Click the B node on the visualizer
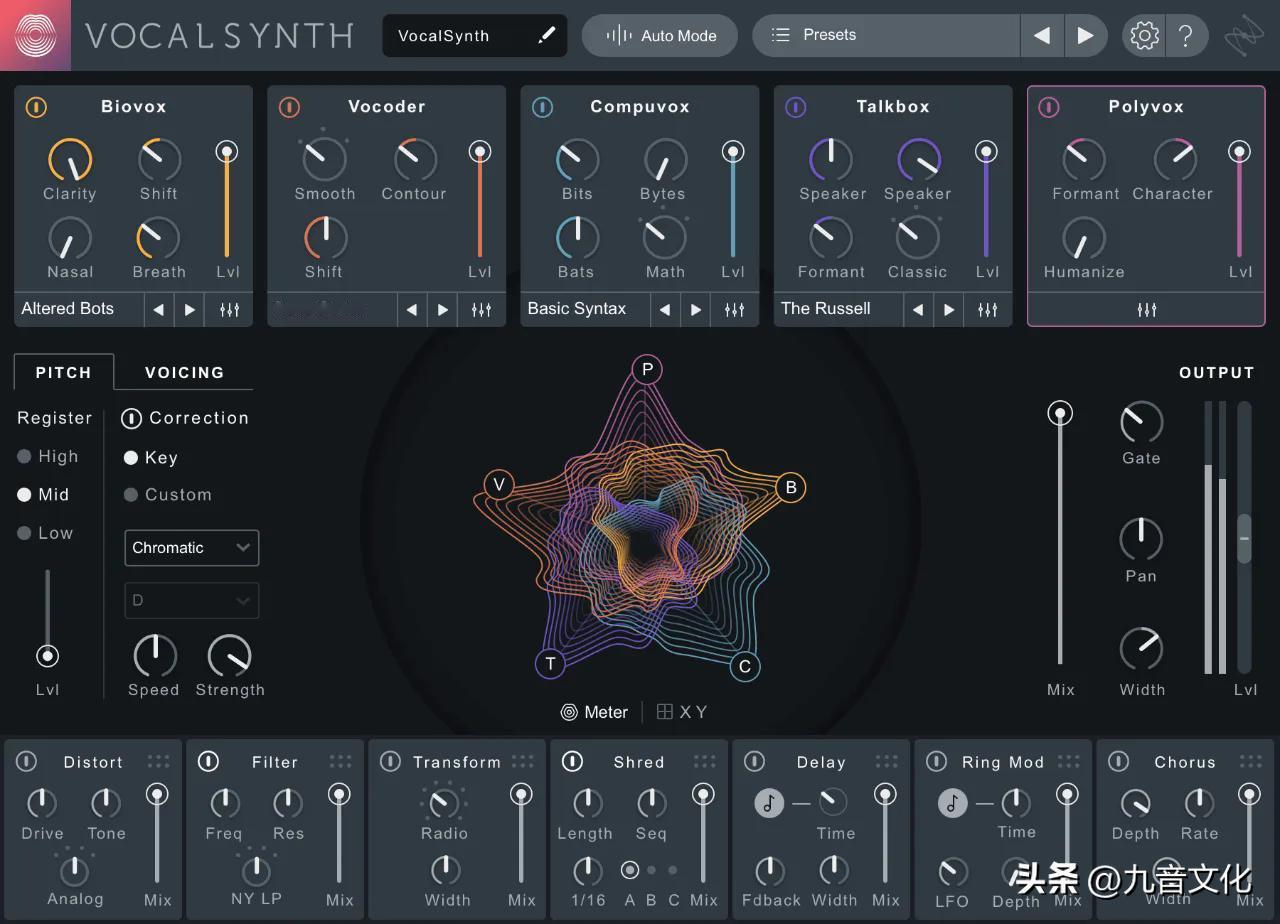This screenshot has height=924, width=1280. [x=790, y=487]
